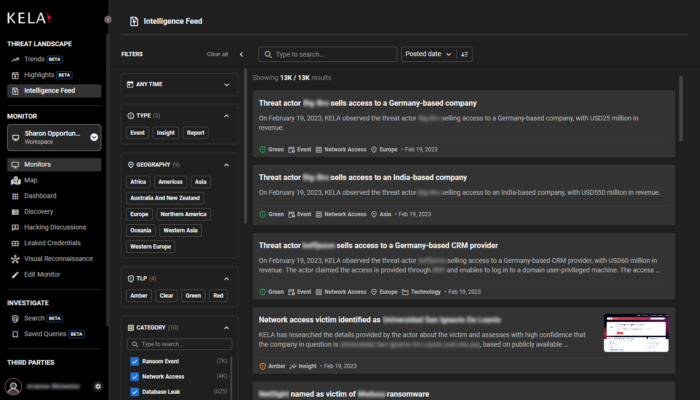Screen dimensions: 700x420
Task: Open Map in sidebar
Action: (x=30, y=180)
